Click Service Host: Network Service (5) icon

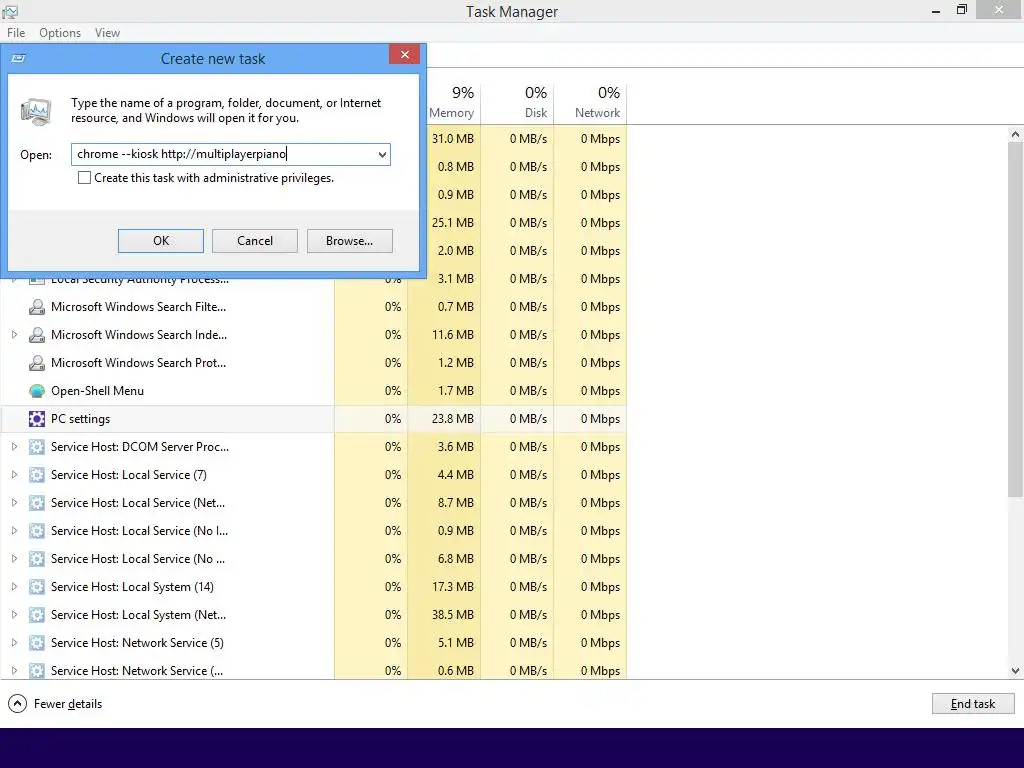[37, 643]
